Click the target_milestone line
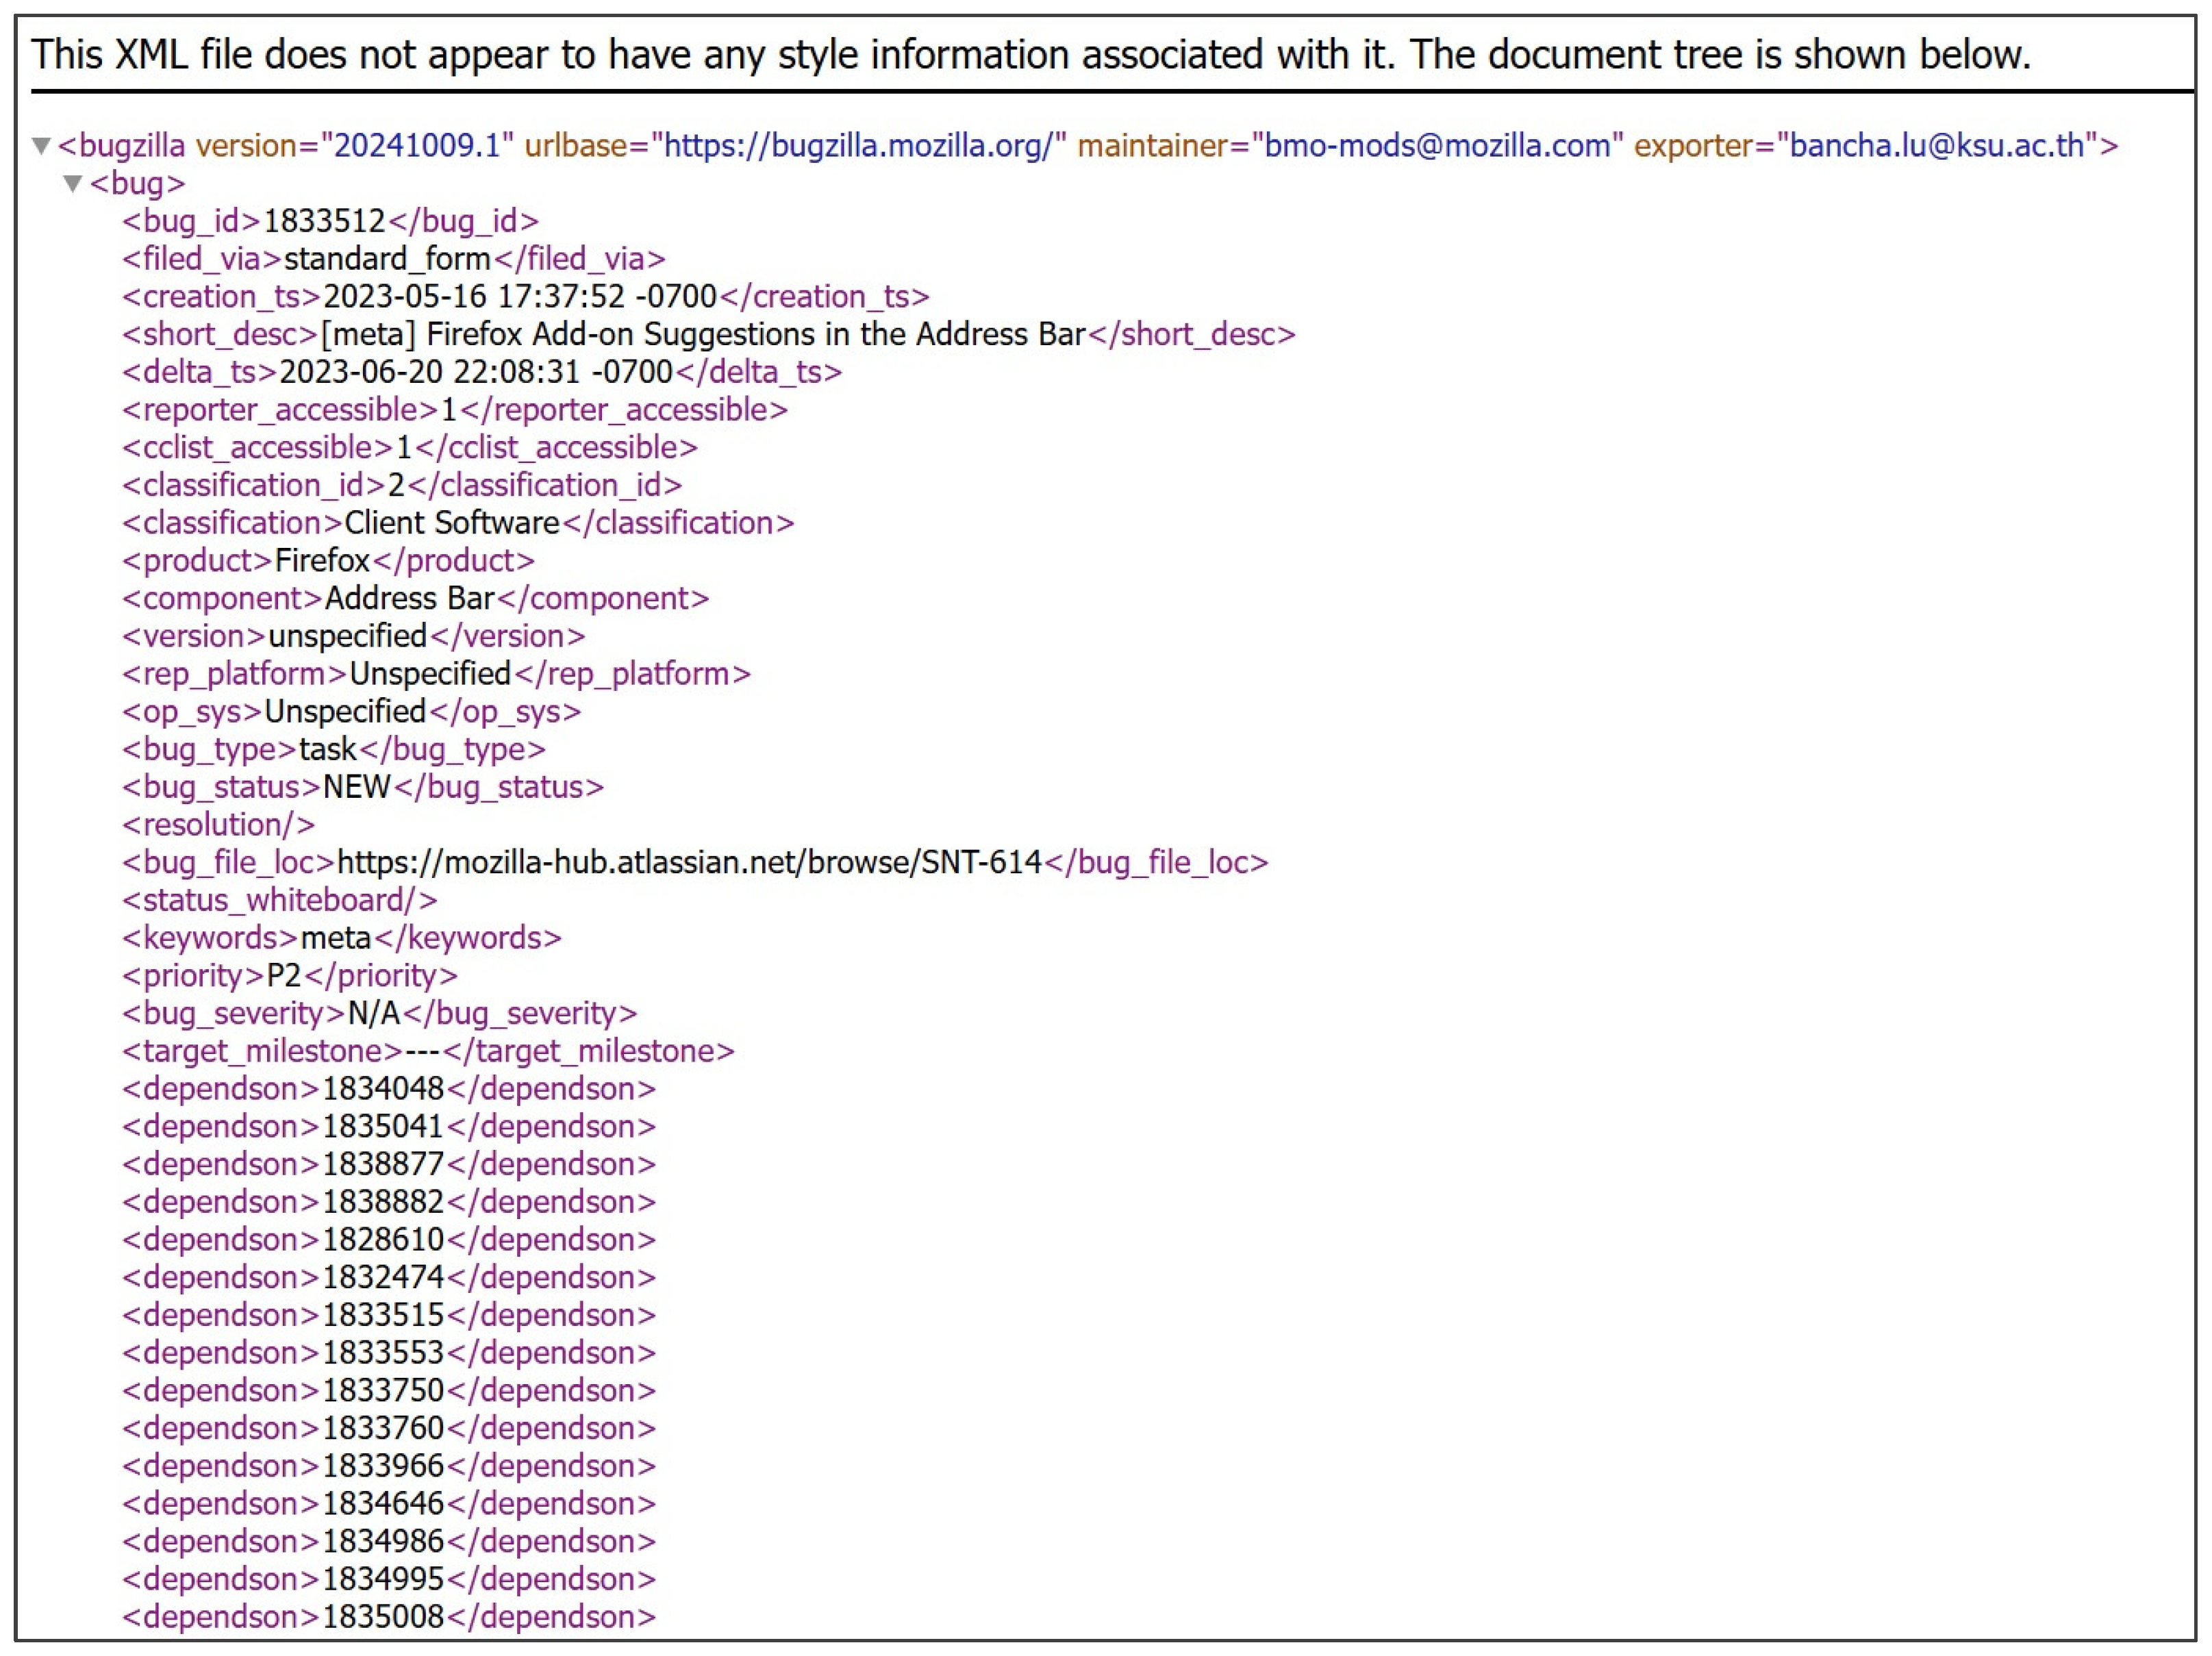The width and height of the screenshot is (2212, 1656). coord(428,1051)
